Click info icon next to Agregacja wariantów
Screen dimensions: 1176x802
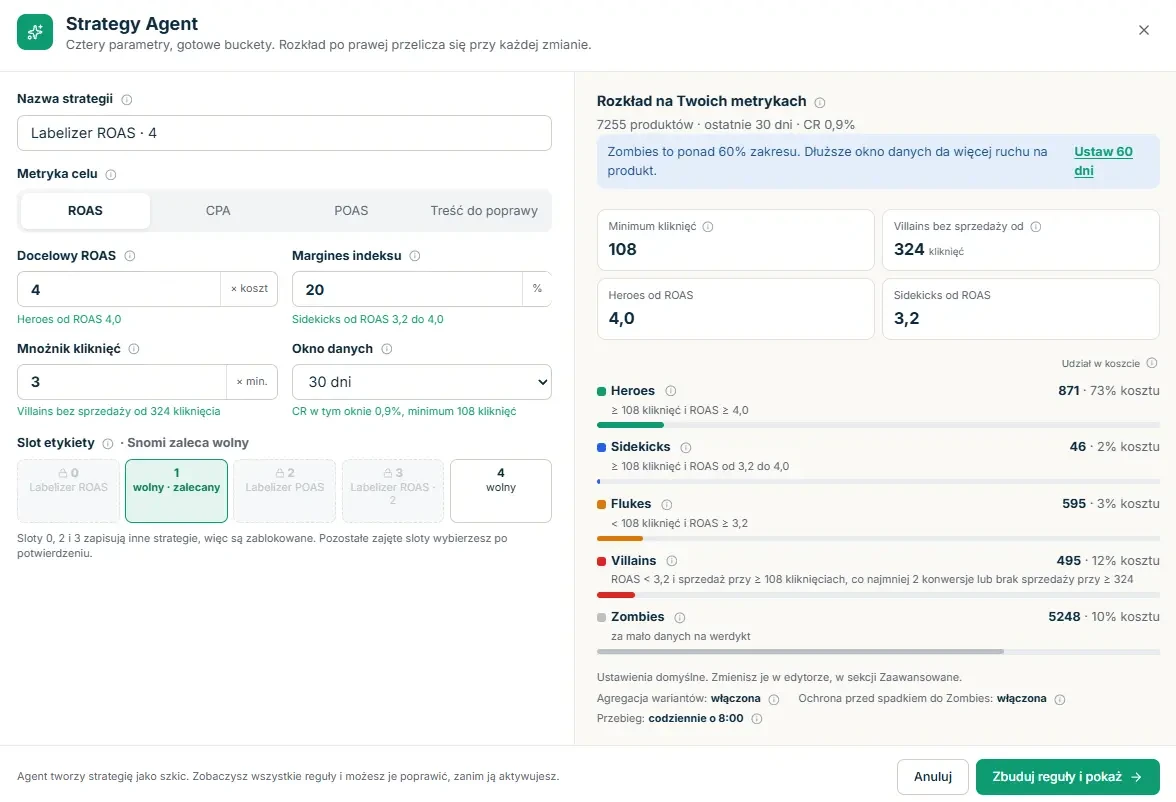point(774,699)
